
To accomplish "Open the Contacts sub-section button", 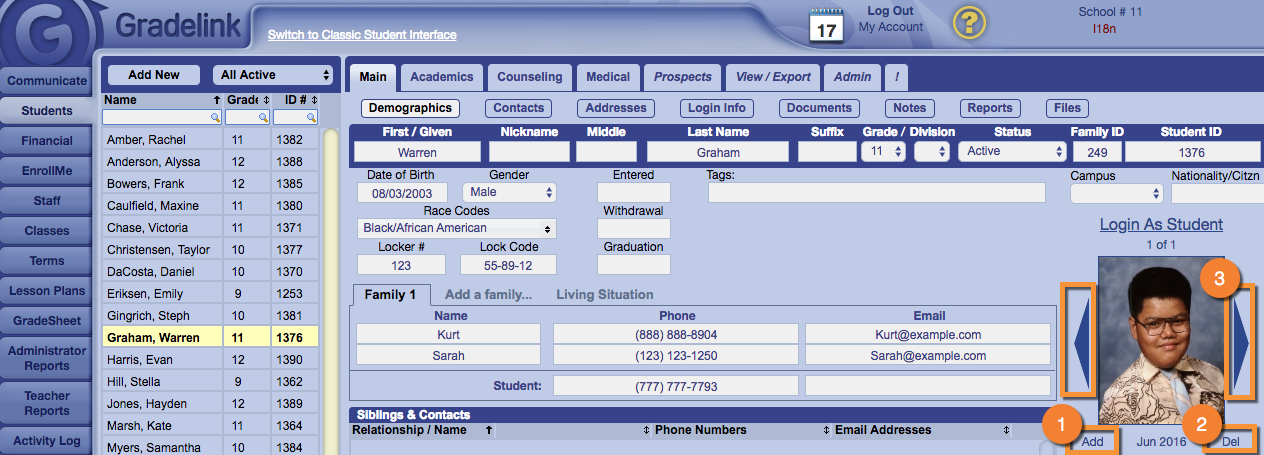I will 519,108.
